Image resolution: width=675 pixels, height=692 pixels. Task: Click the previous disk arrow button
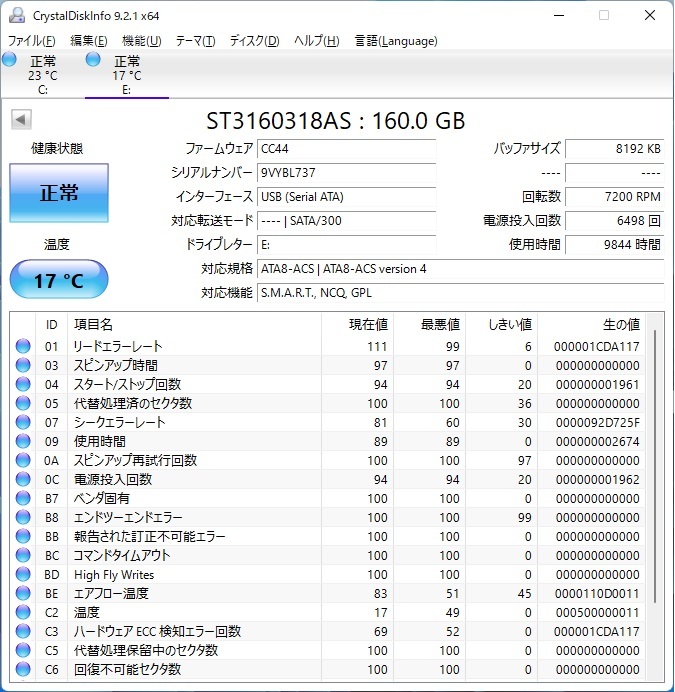click(20, 120)
